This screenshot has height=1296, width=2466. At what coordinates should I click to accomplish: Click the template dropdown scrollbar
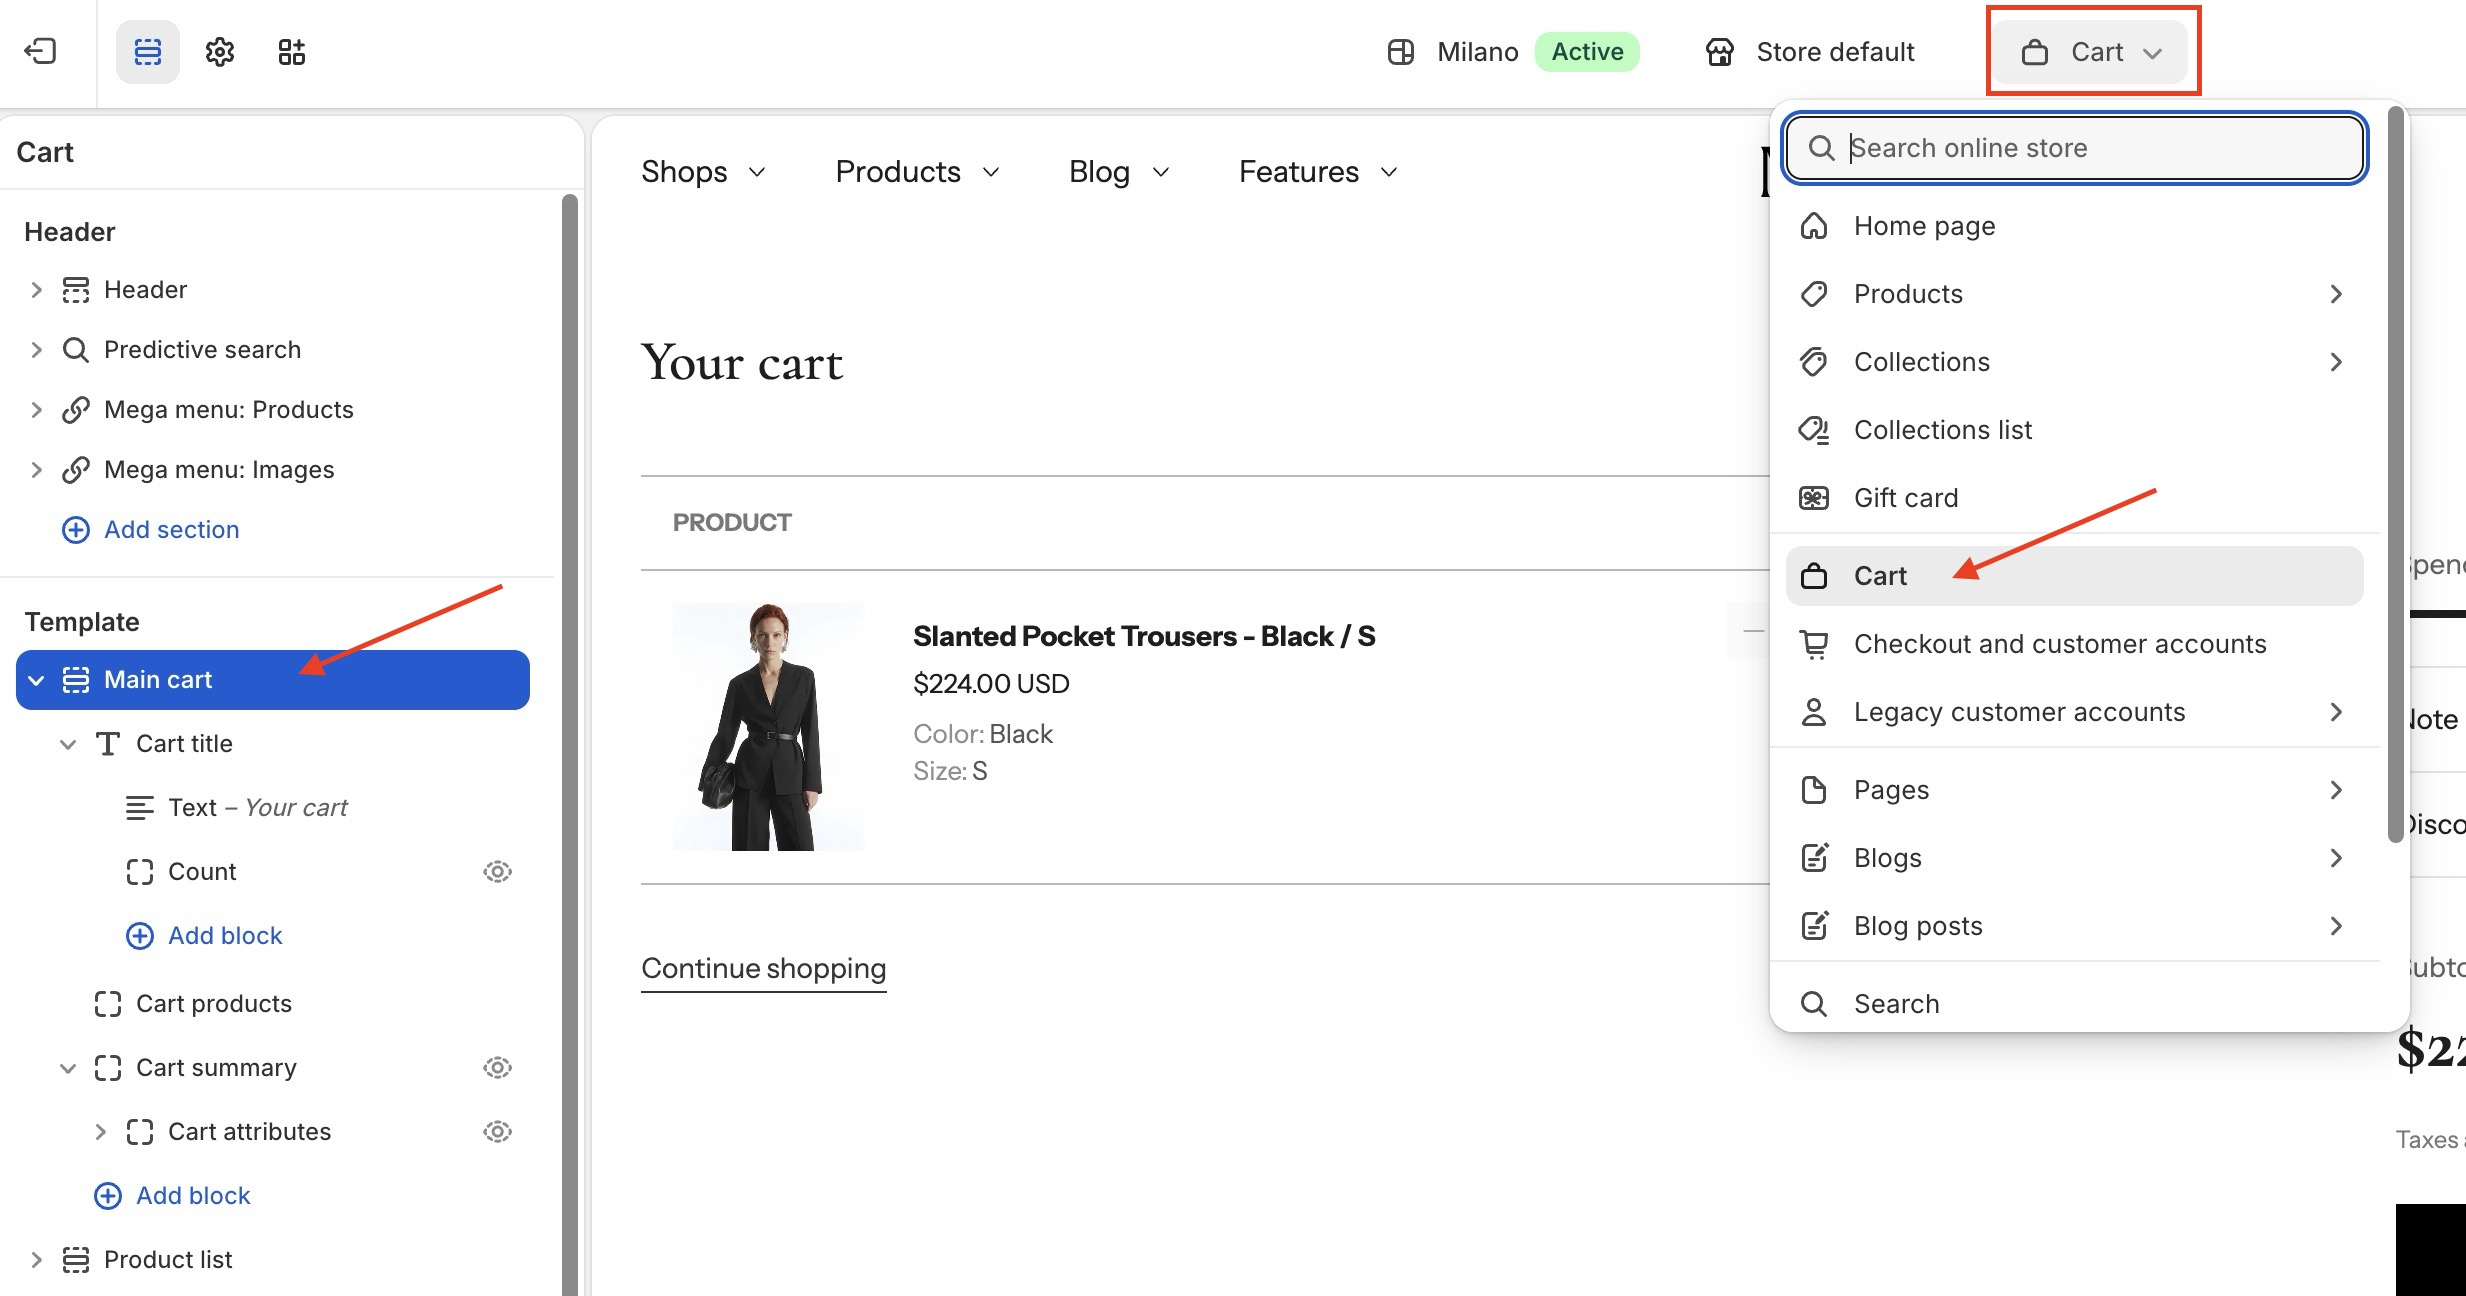[x=2395, y=475]
